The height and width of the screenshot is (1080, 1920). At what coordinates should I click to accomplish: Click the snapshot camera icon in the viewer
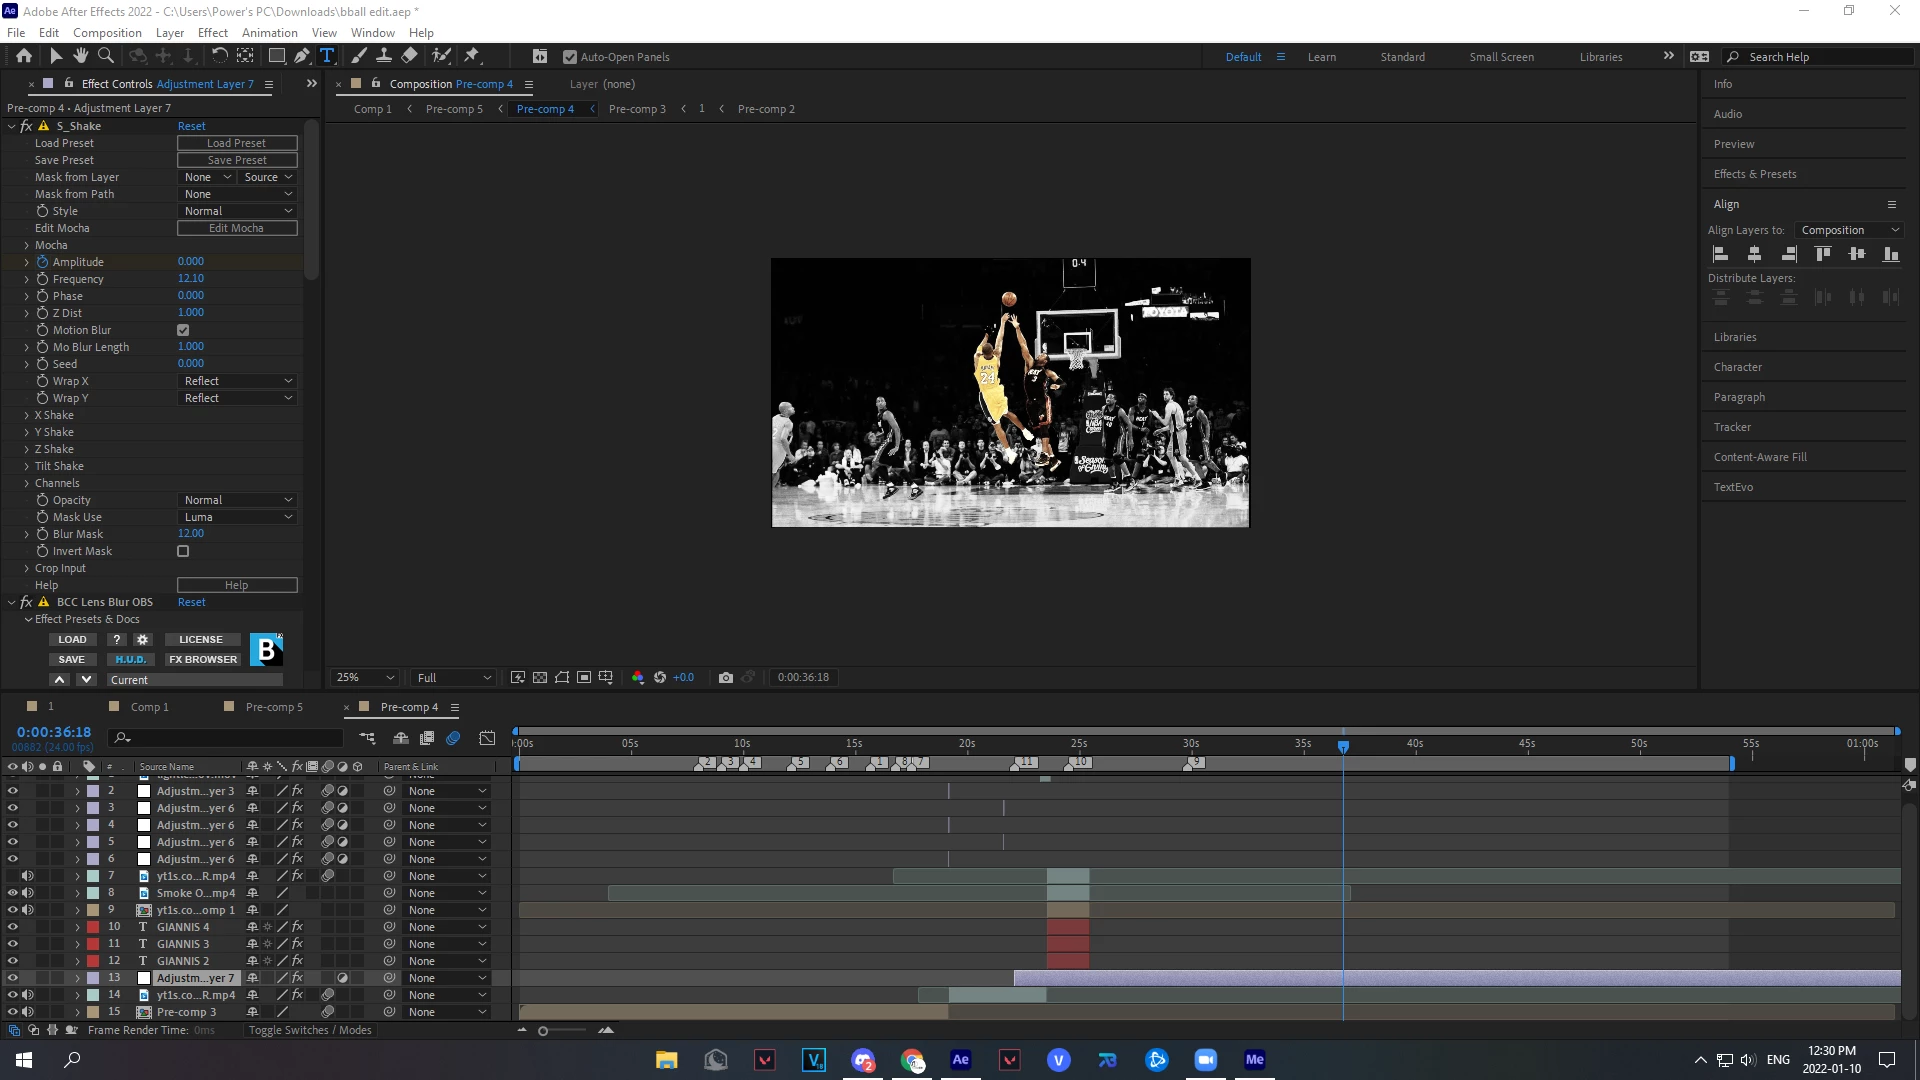(726, 677)
